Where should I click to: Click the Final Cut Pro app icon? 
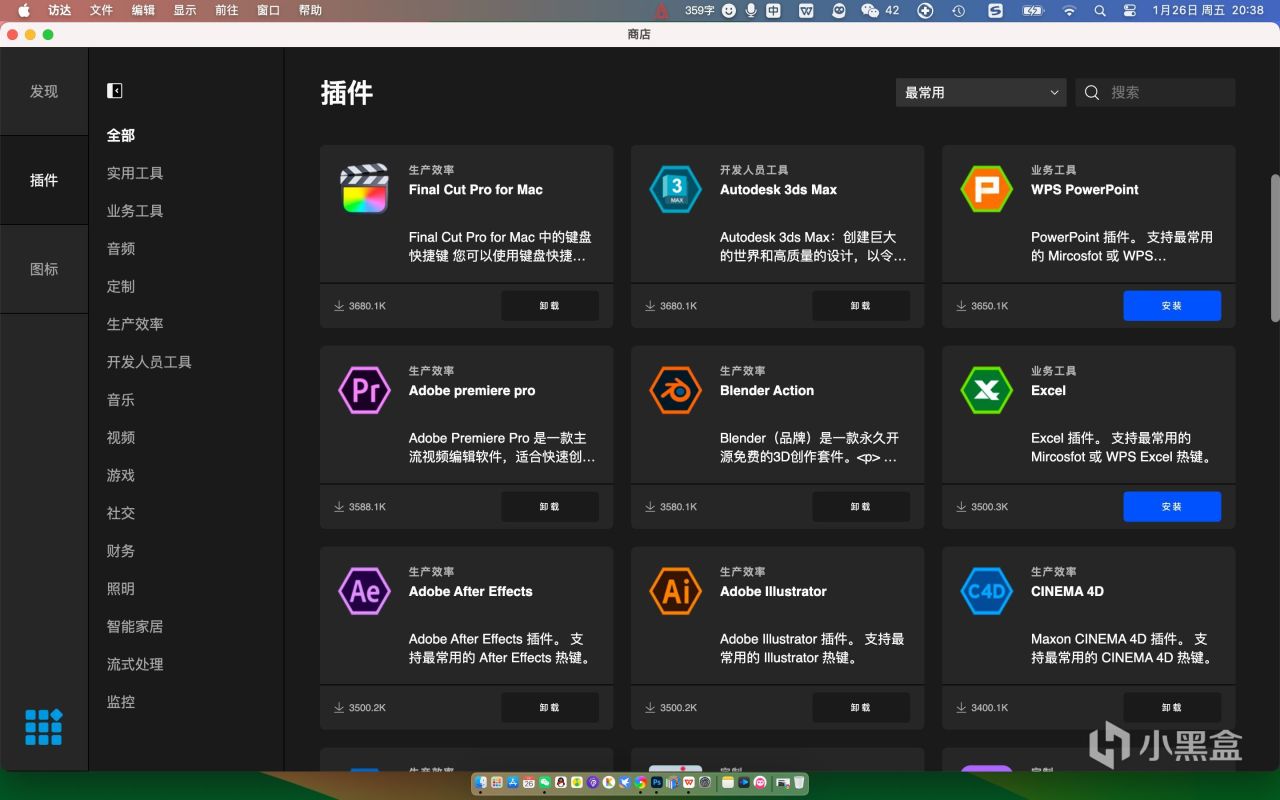tap(364, 189)
